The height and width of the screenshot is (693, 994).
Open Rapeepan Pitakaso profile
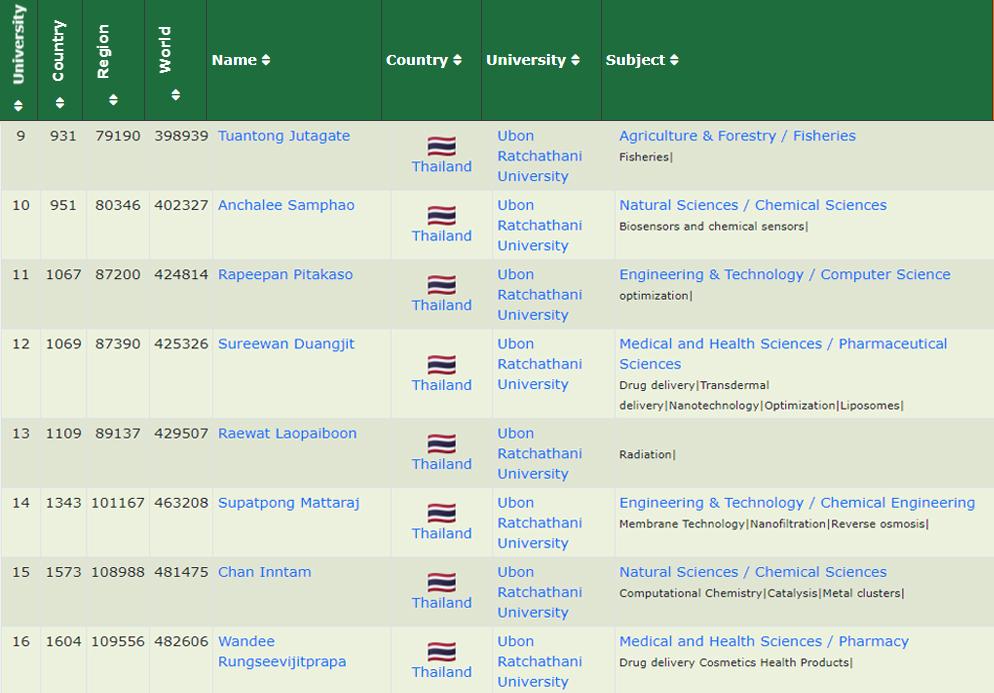pos(285,274)
